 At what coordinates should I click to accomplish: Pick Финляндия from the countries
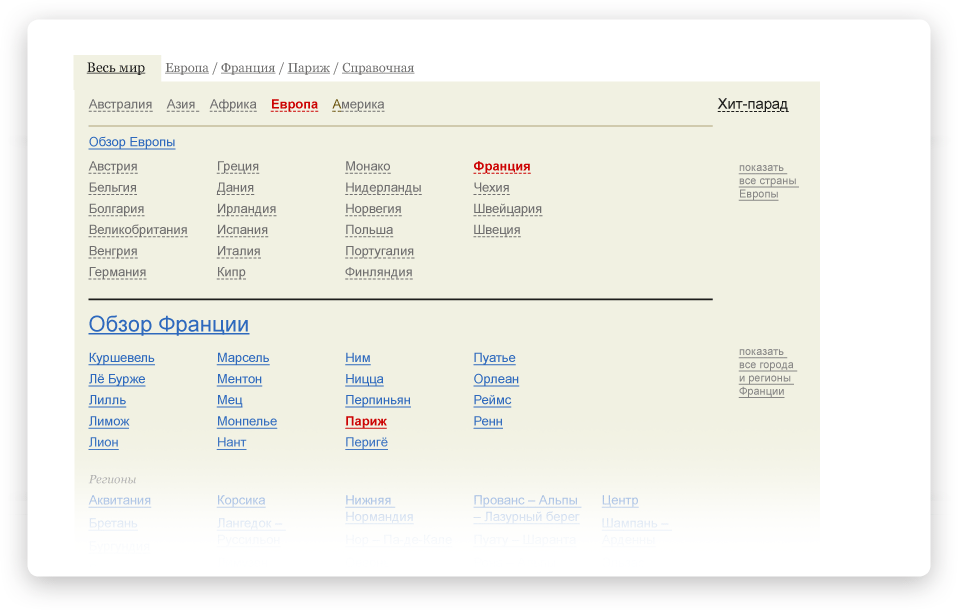(x=378, y=272)
